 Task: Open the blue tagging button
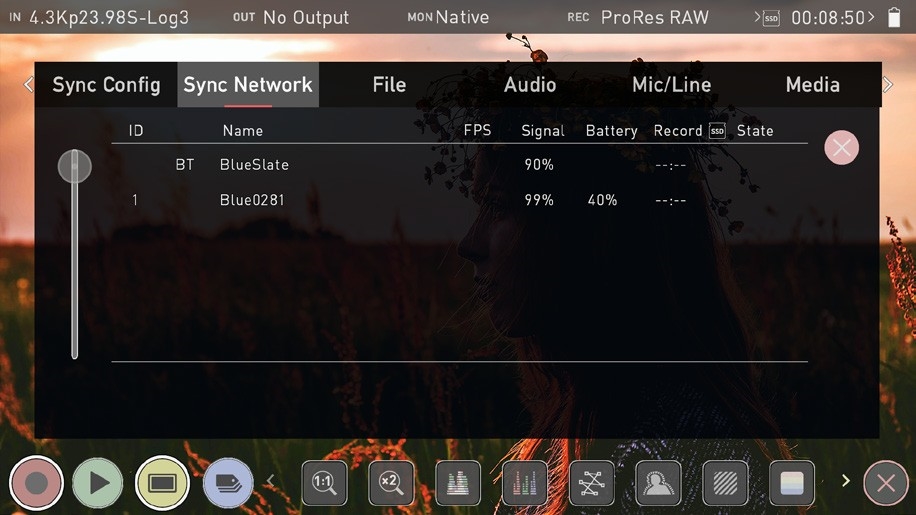pyautogui.click(x=228, y=483)
